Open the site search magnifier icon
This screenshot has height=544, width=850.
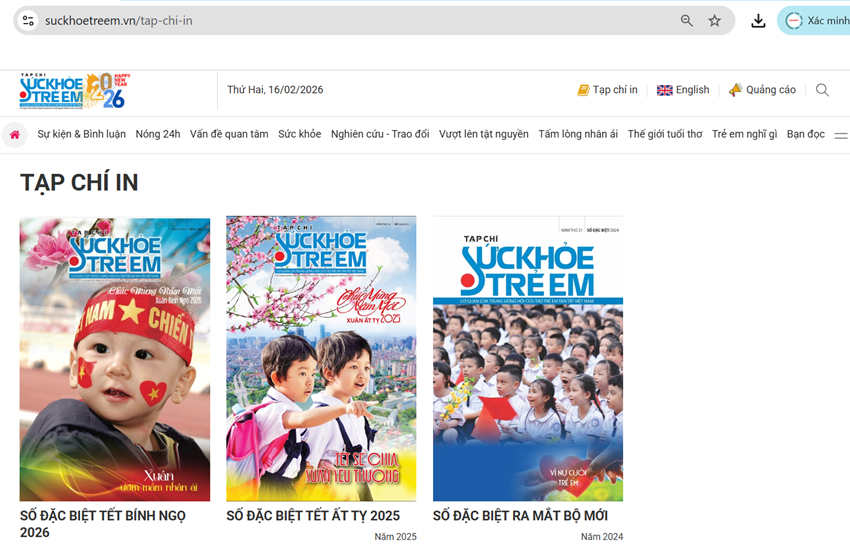click(x=822, y=90)
